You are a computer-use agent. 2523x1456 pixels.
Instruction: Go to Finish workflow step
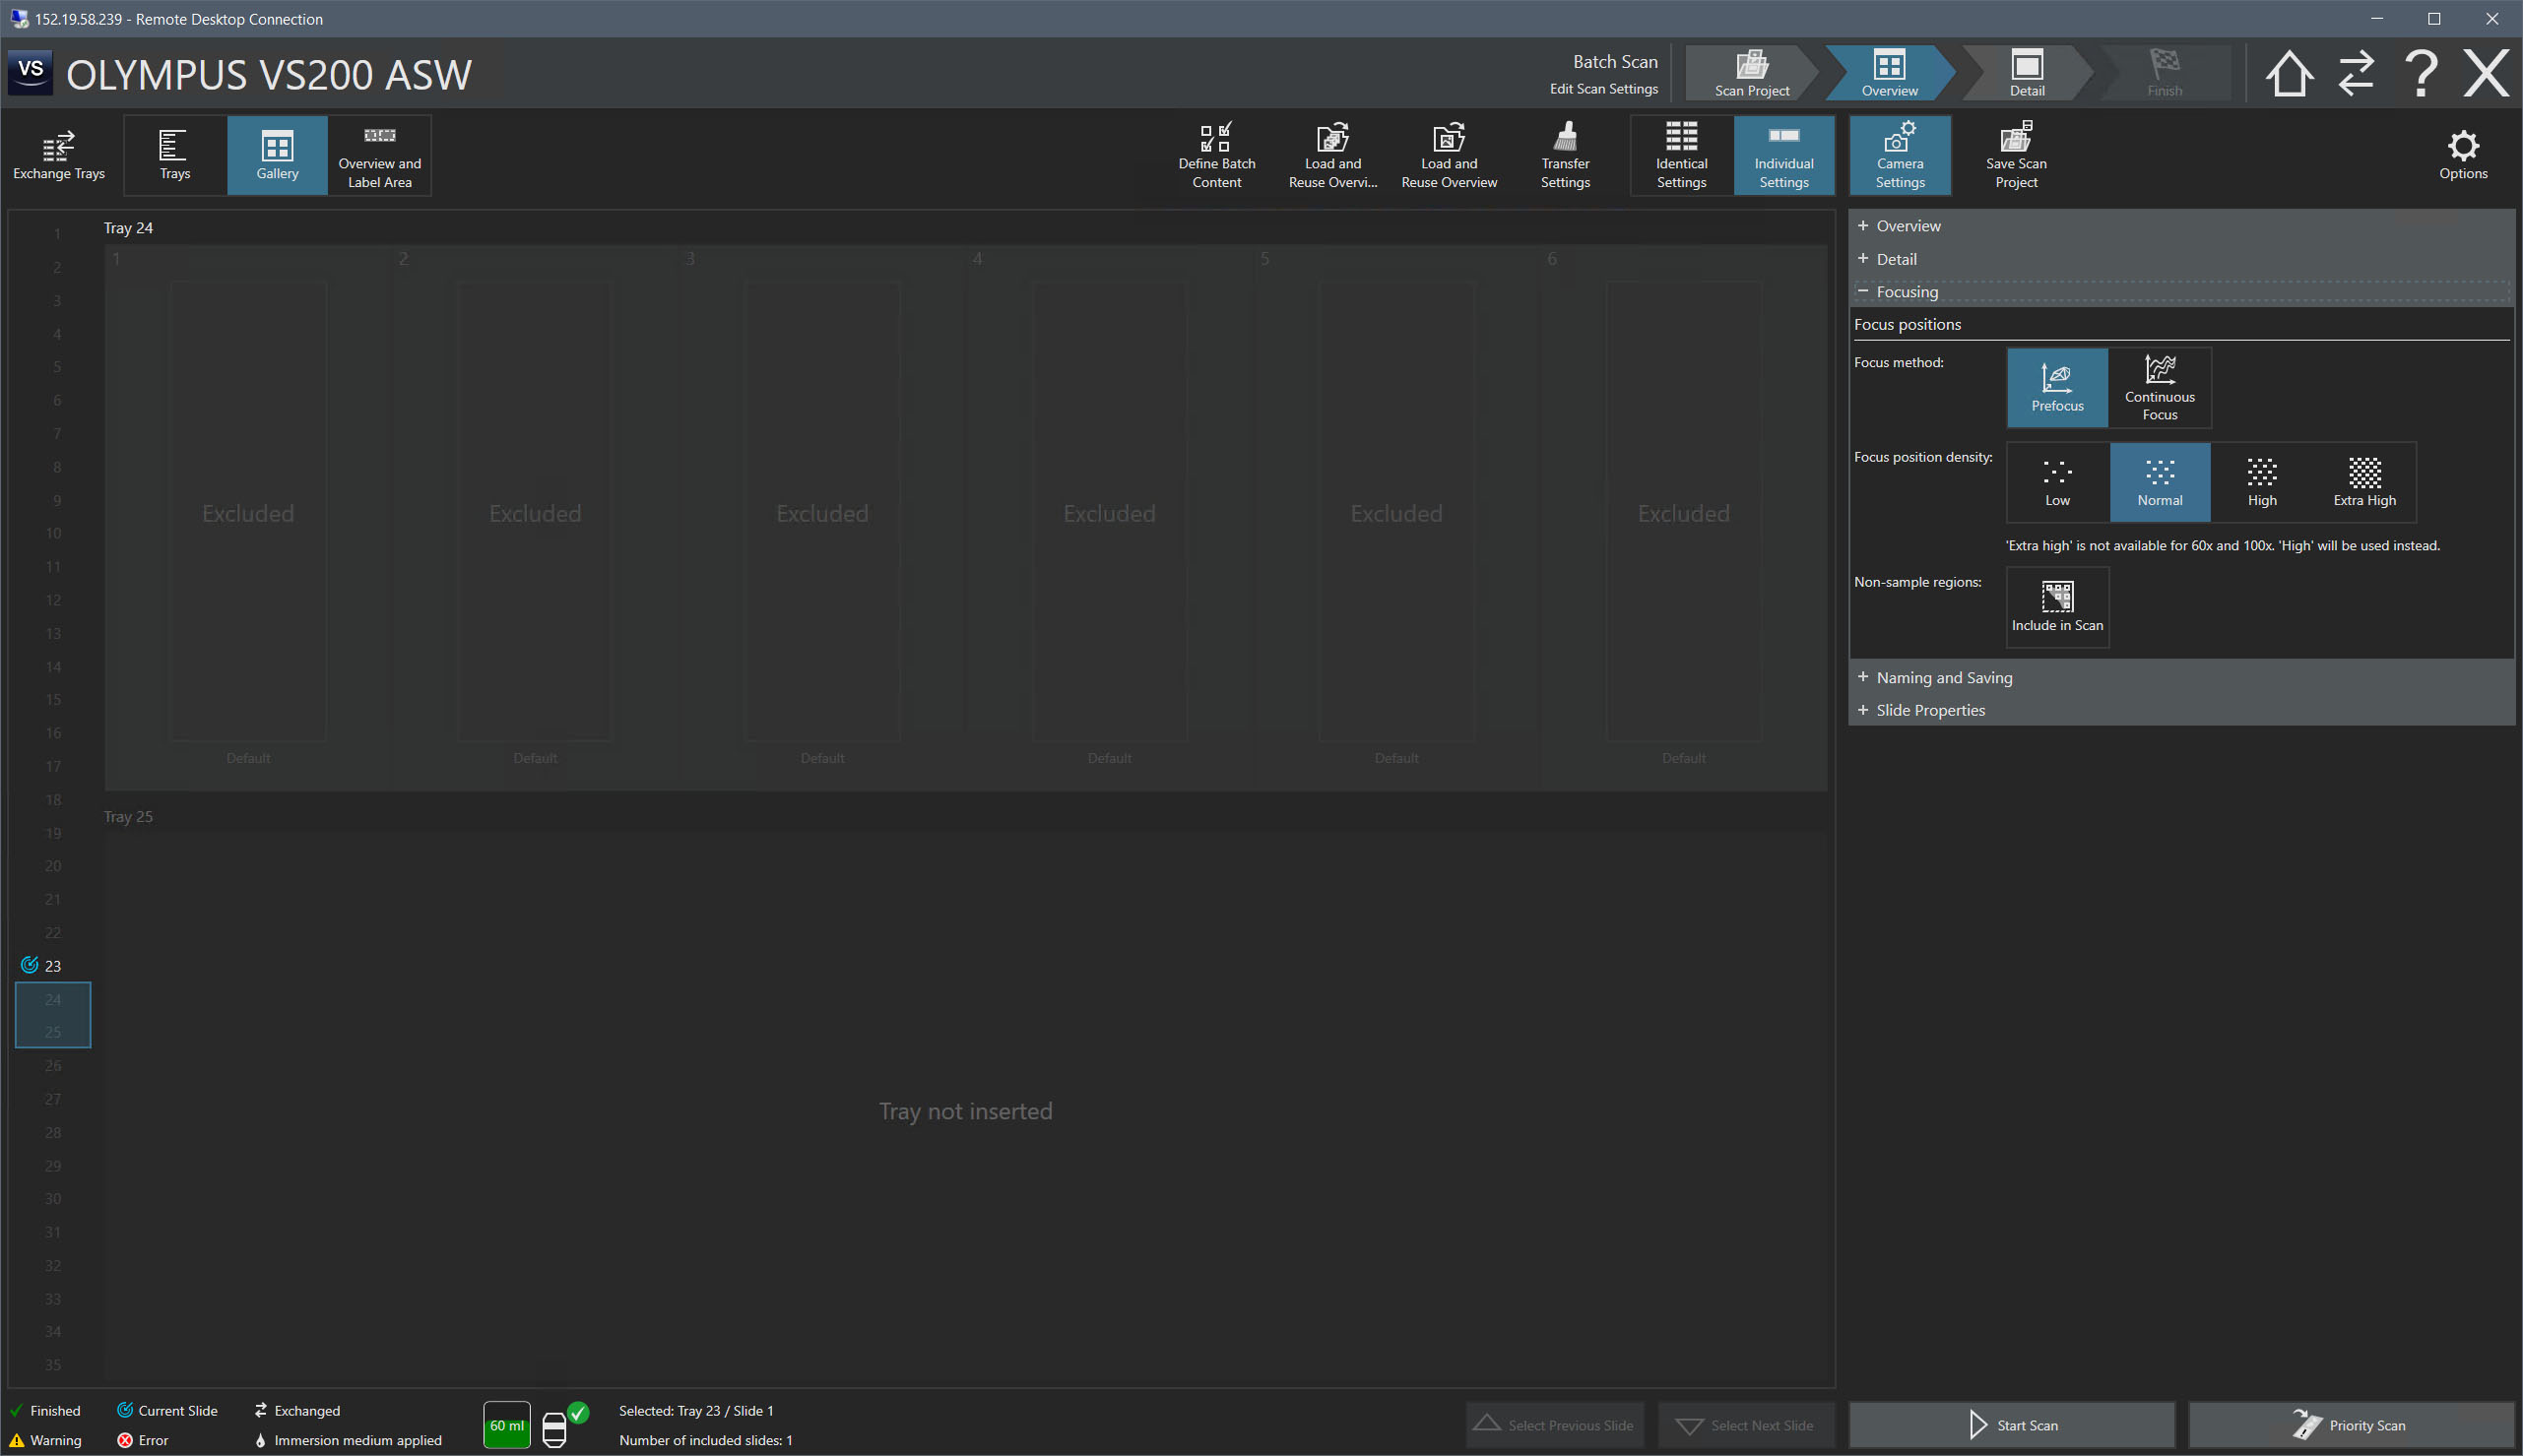2164,73
